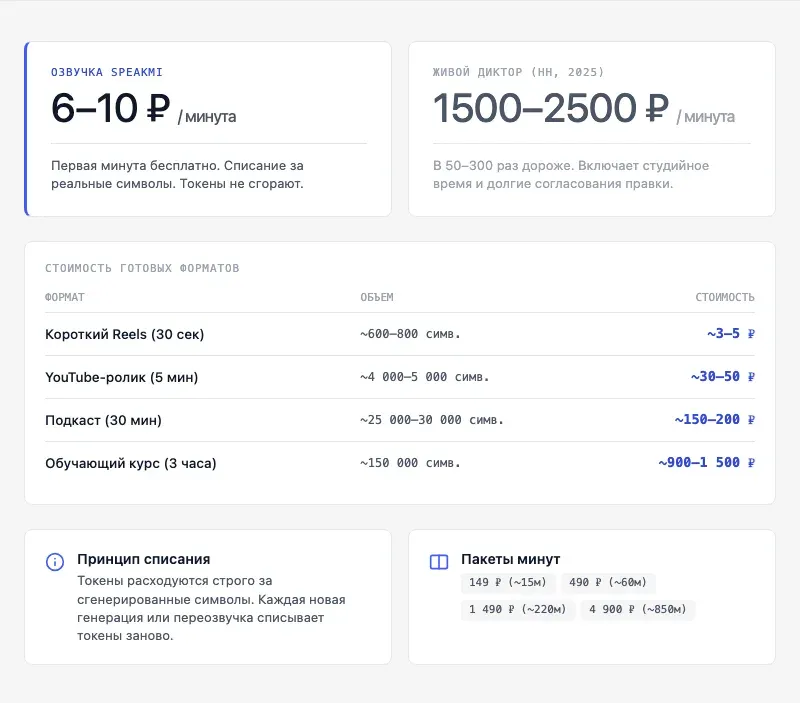This screenshot has width=800, height=703.
Task: Click the ФОРМАТ column header
Action: tap(65, 297)
